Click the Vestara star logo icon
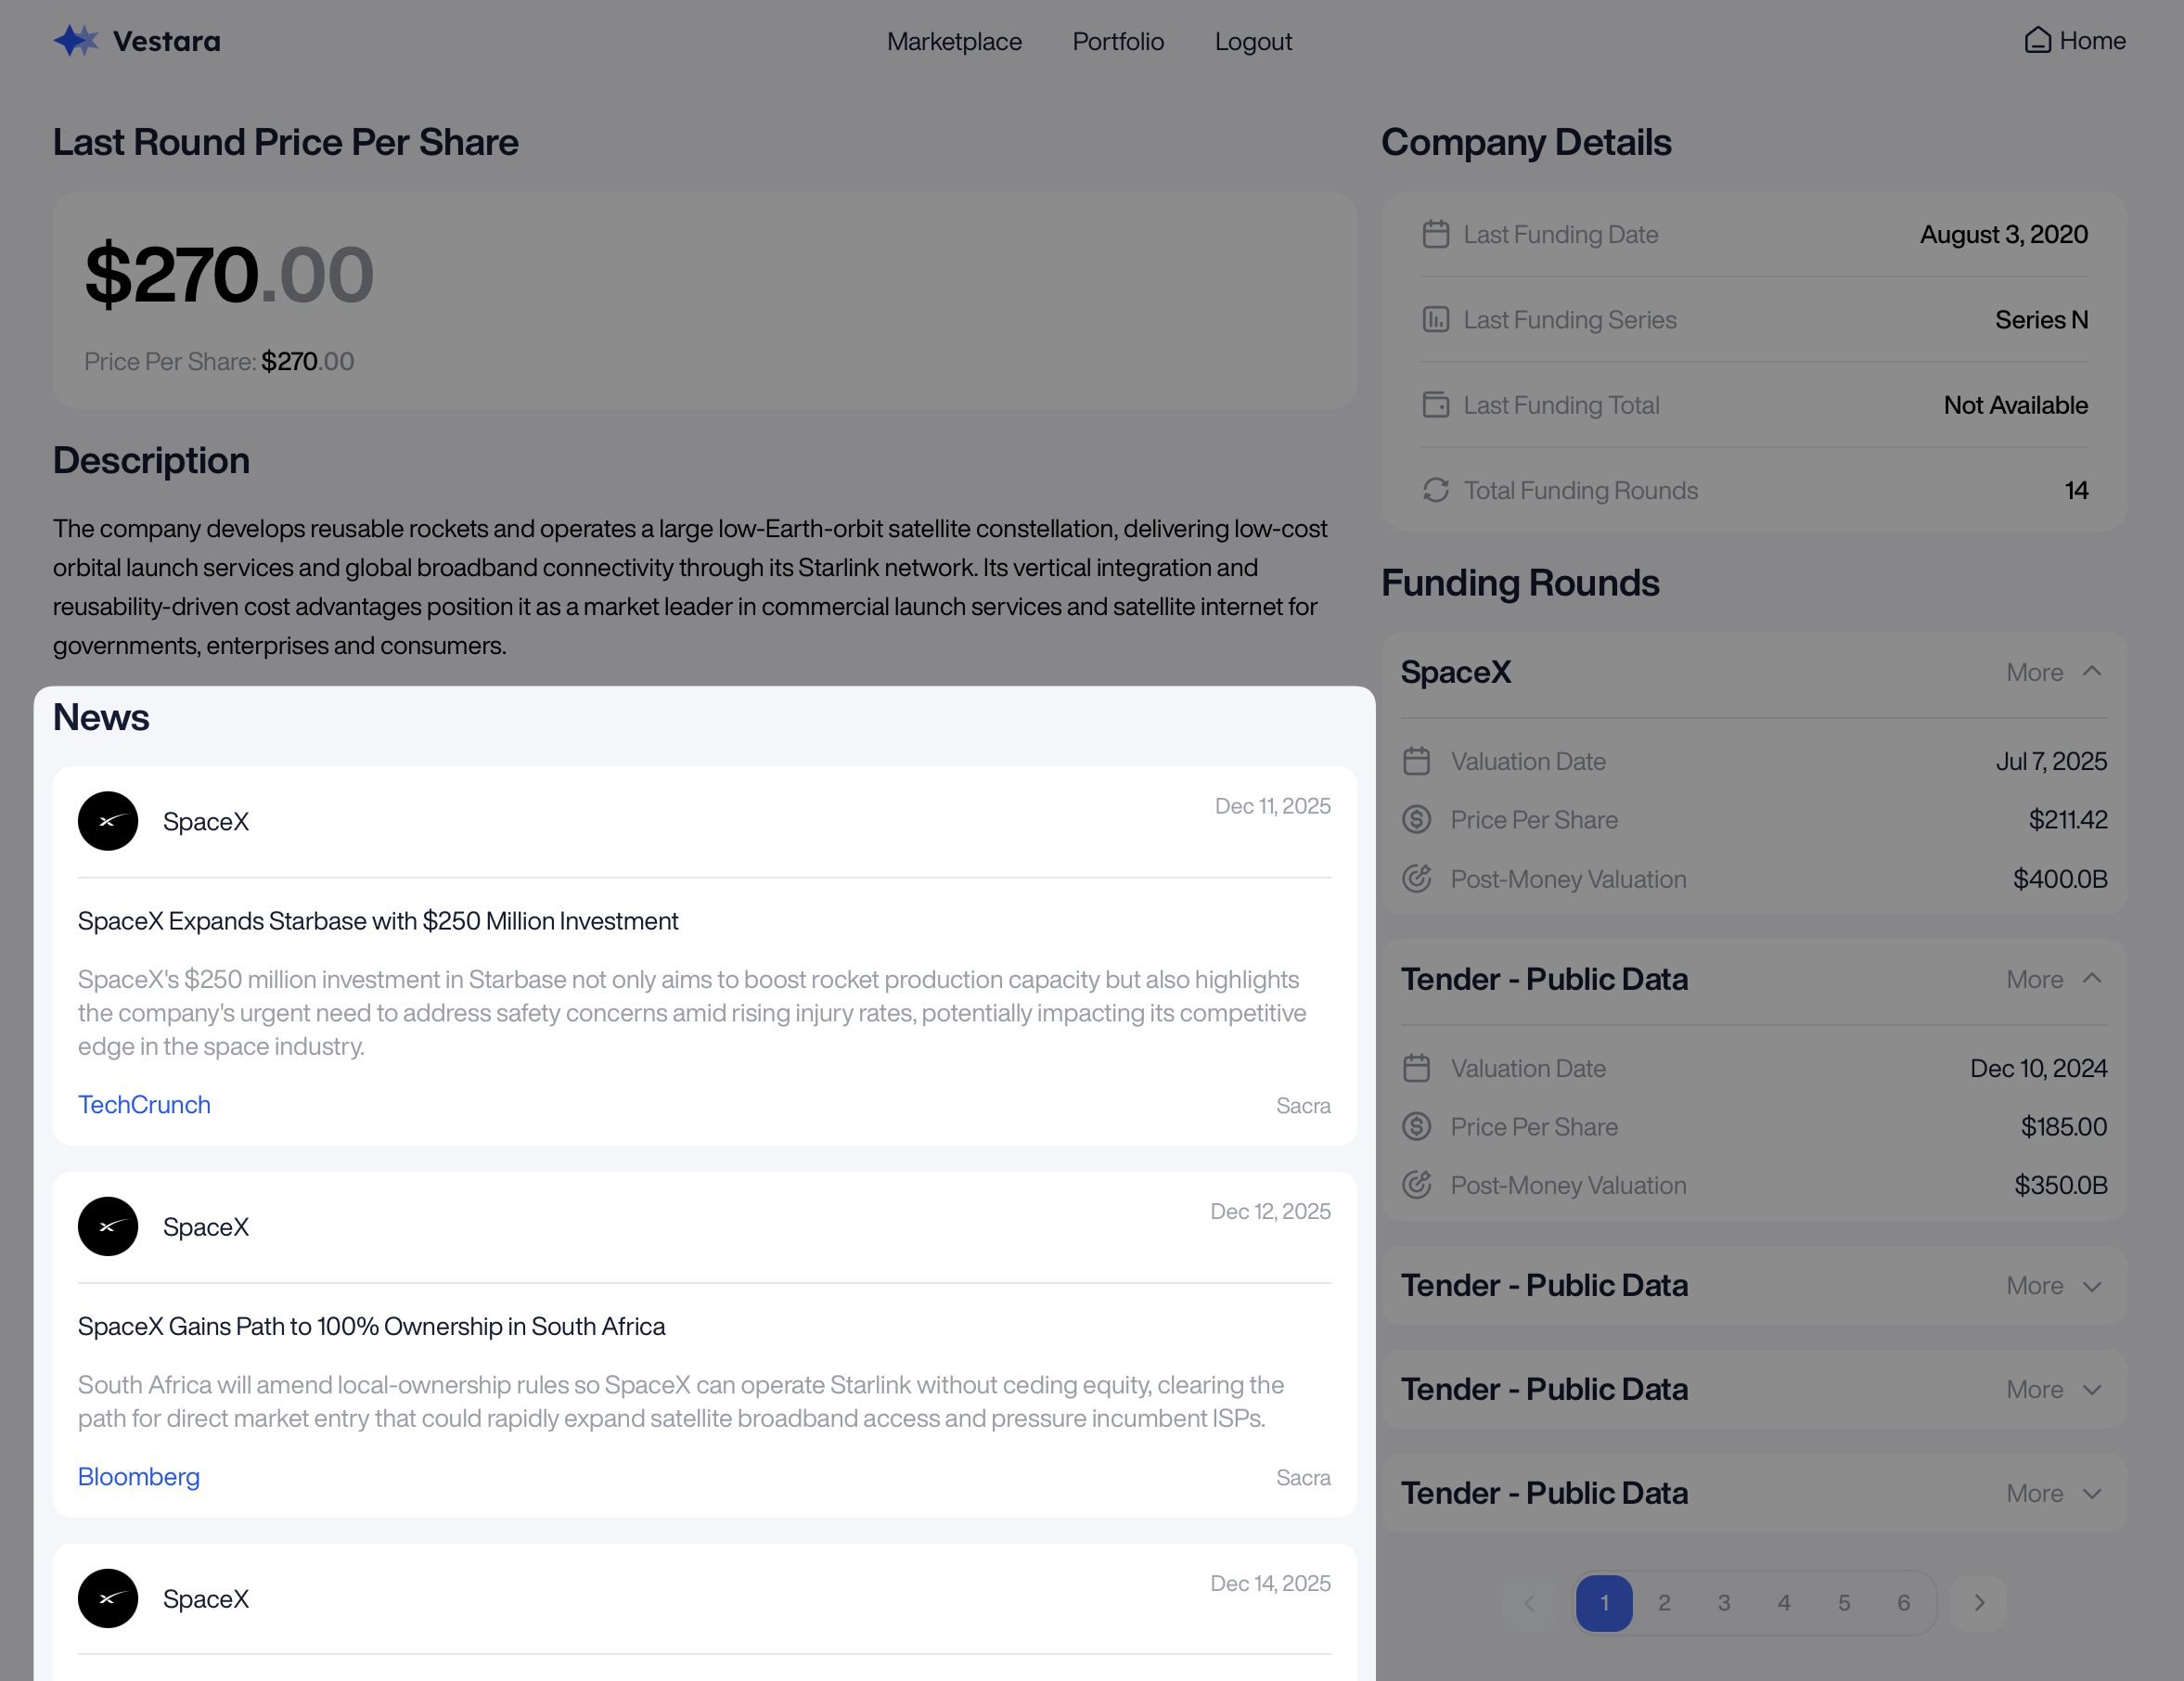This screenshot has height=1681, width=2184. (x=76, y=41)
